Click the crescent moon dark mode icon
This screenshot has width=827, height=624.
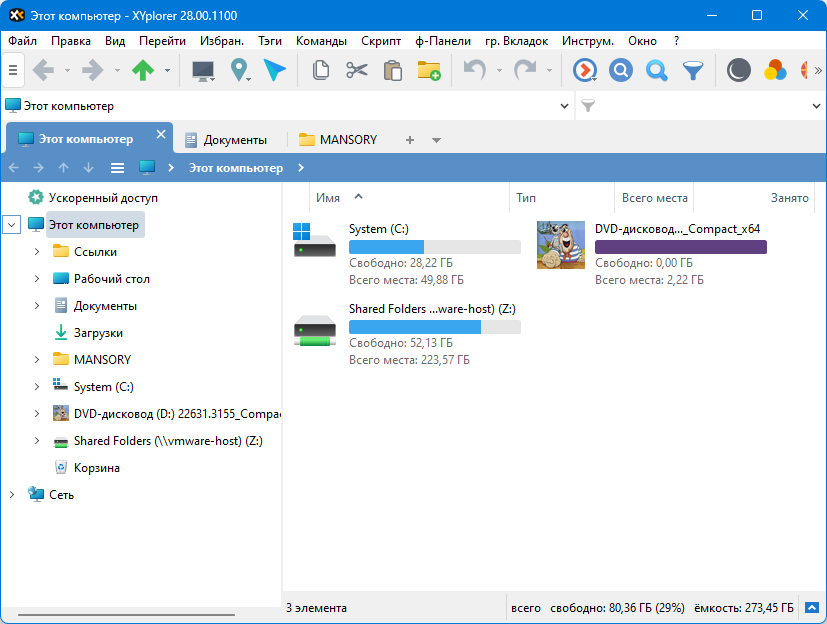click(738, 70)
